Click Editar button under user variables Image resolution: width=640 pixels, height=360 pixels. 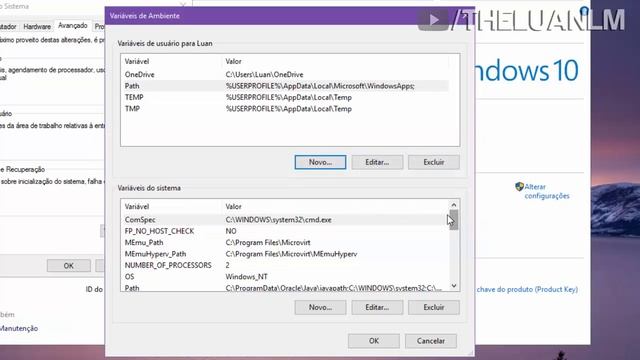coord(377,162)
